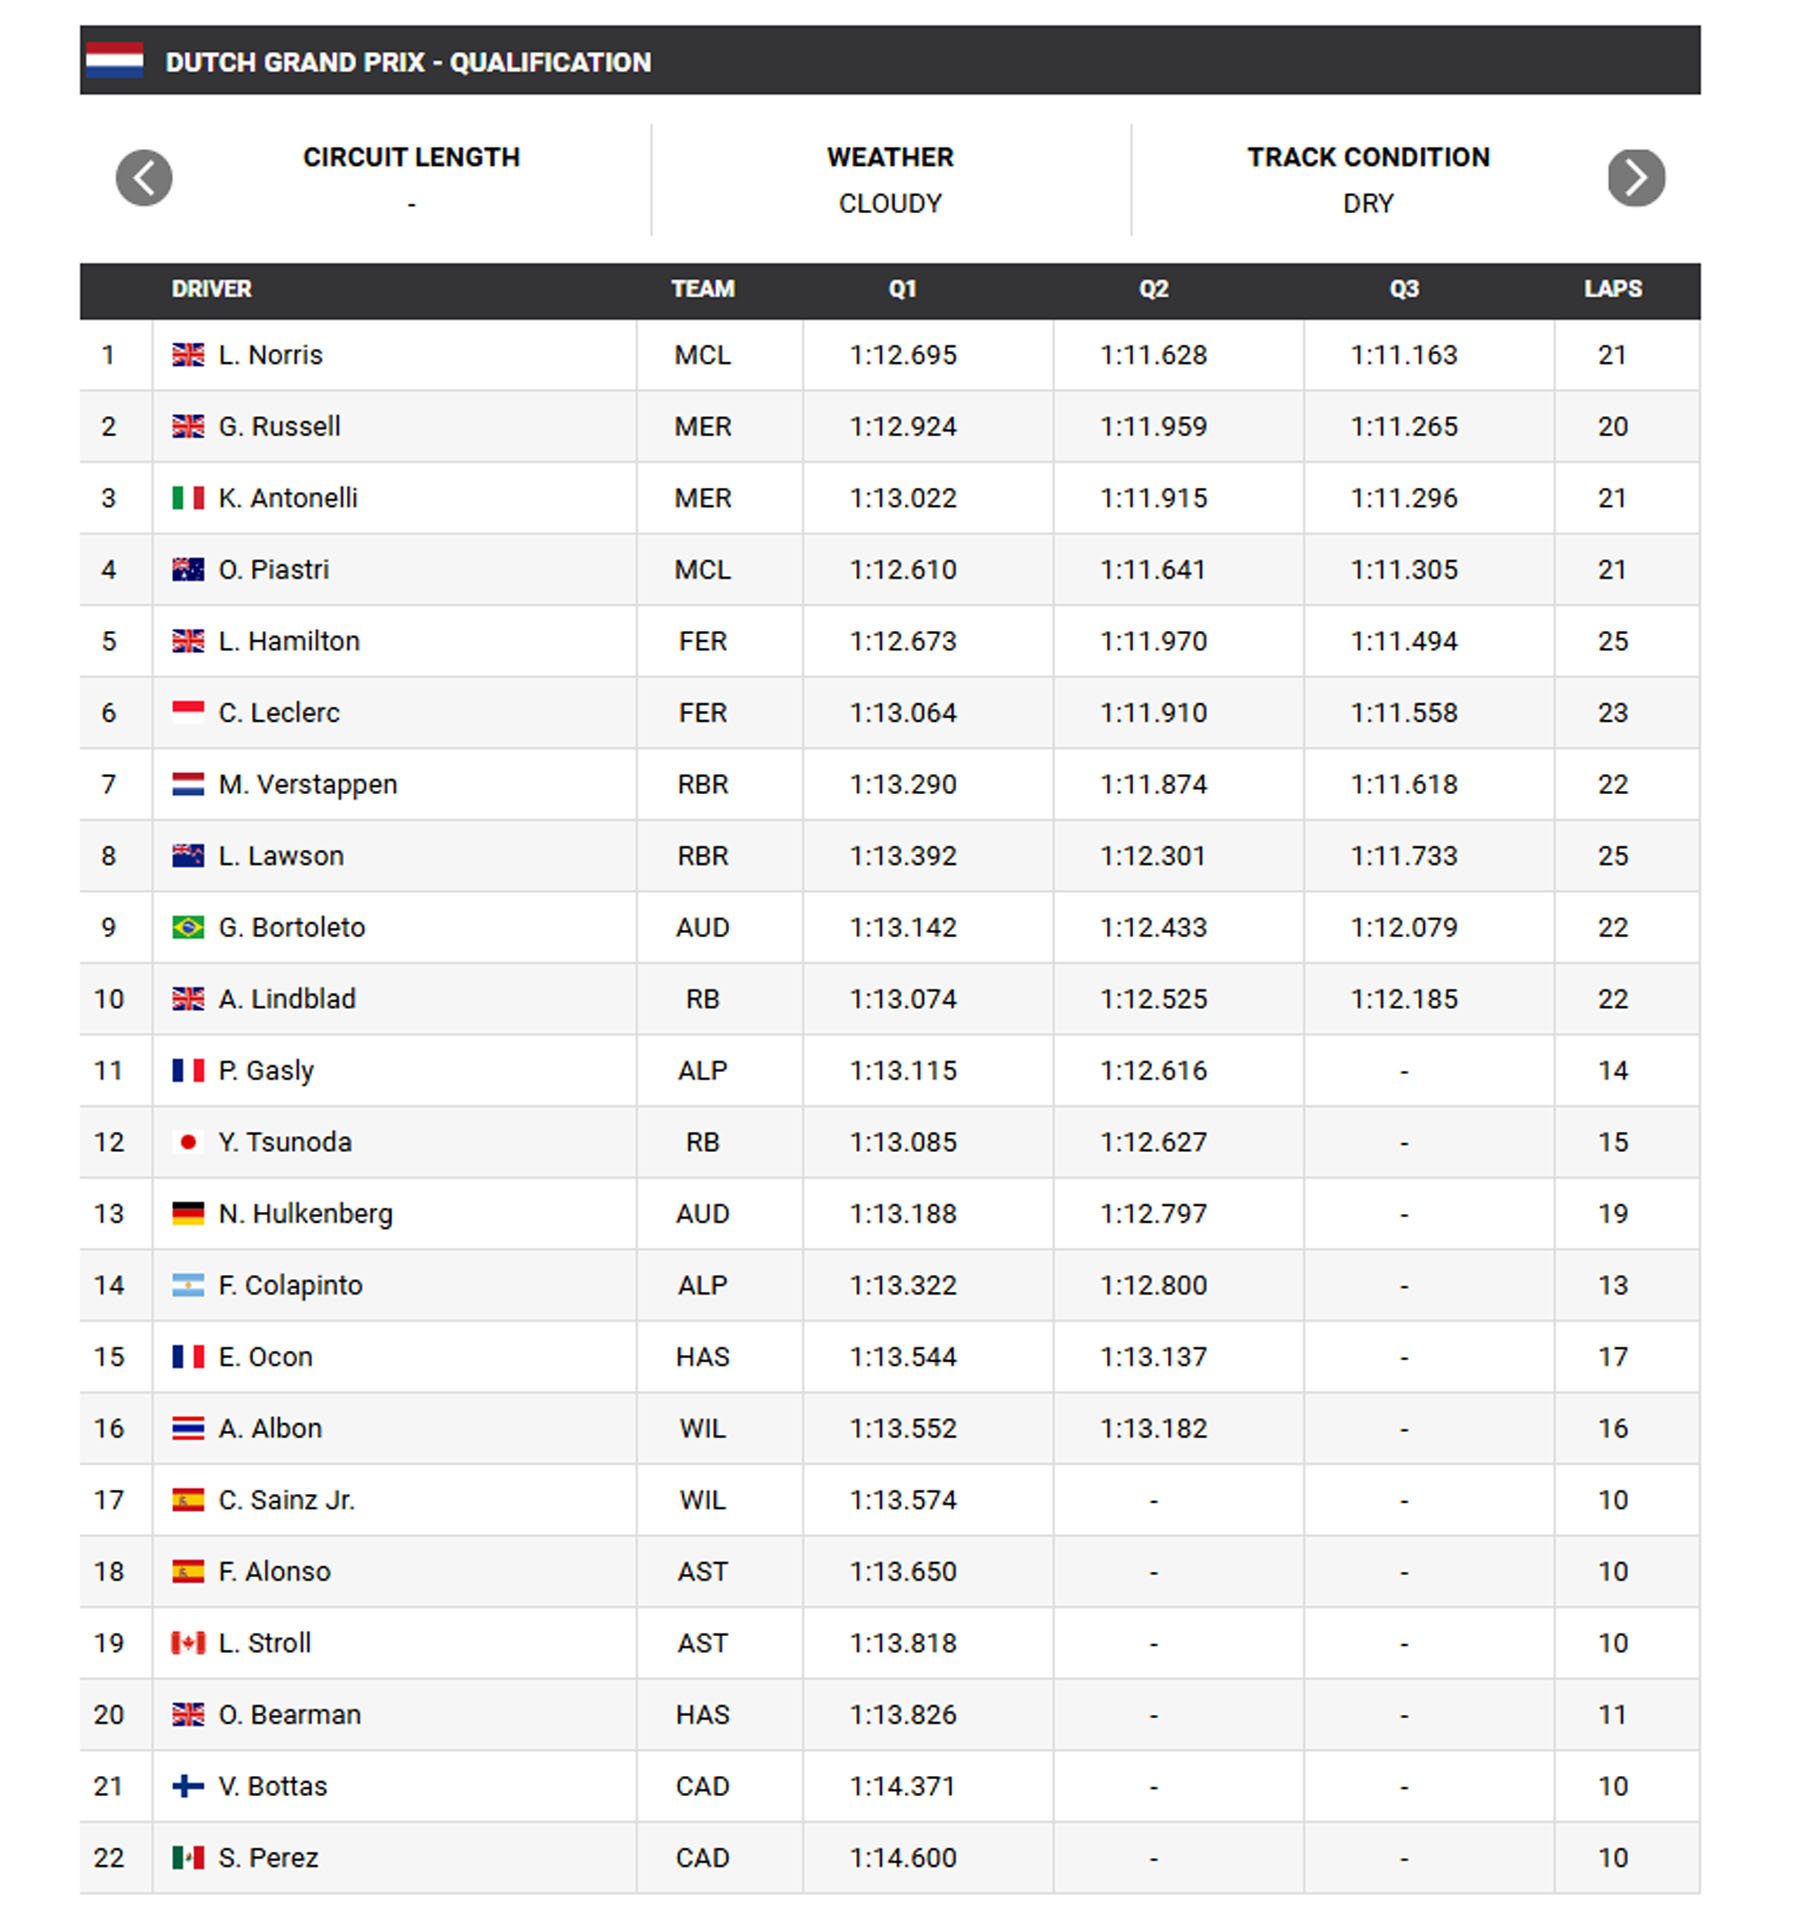
Task: Select the LAPS column header
Action: pyautogui.click(x=1612, y=289)
